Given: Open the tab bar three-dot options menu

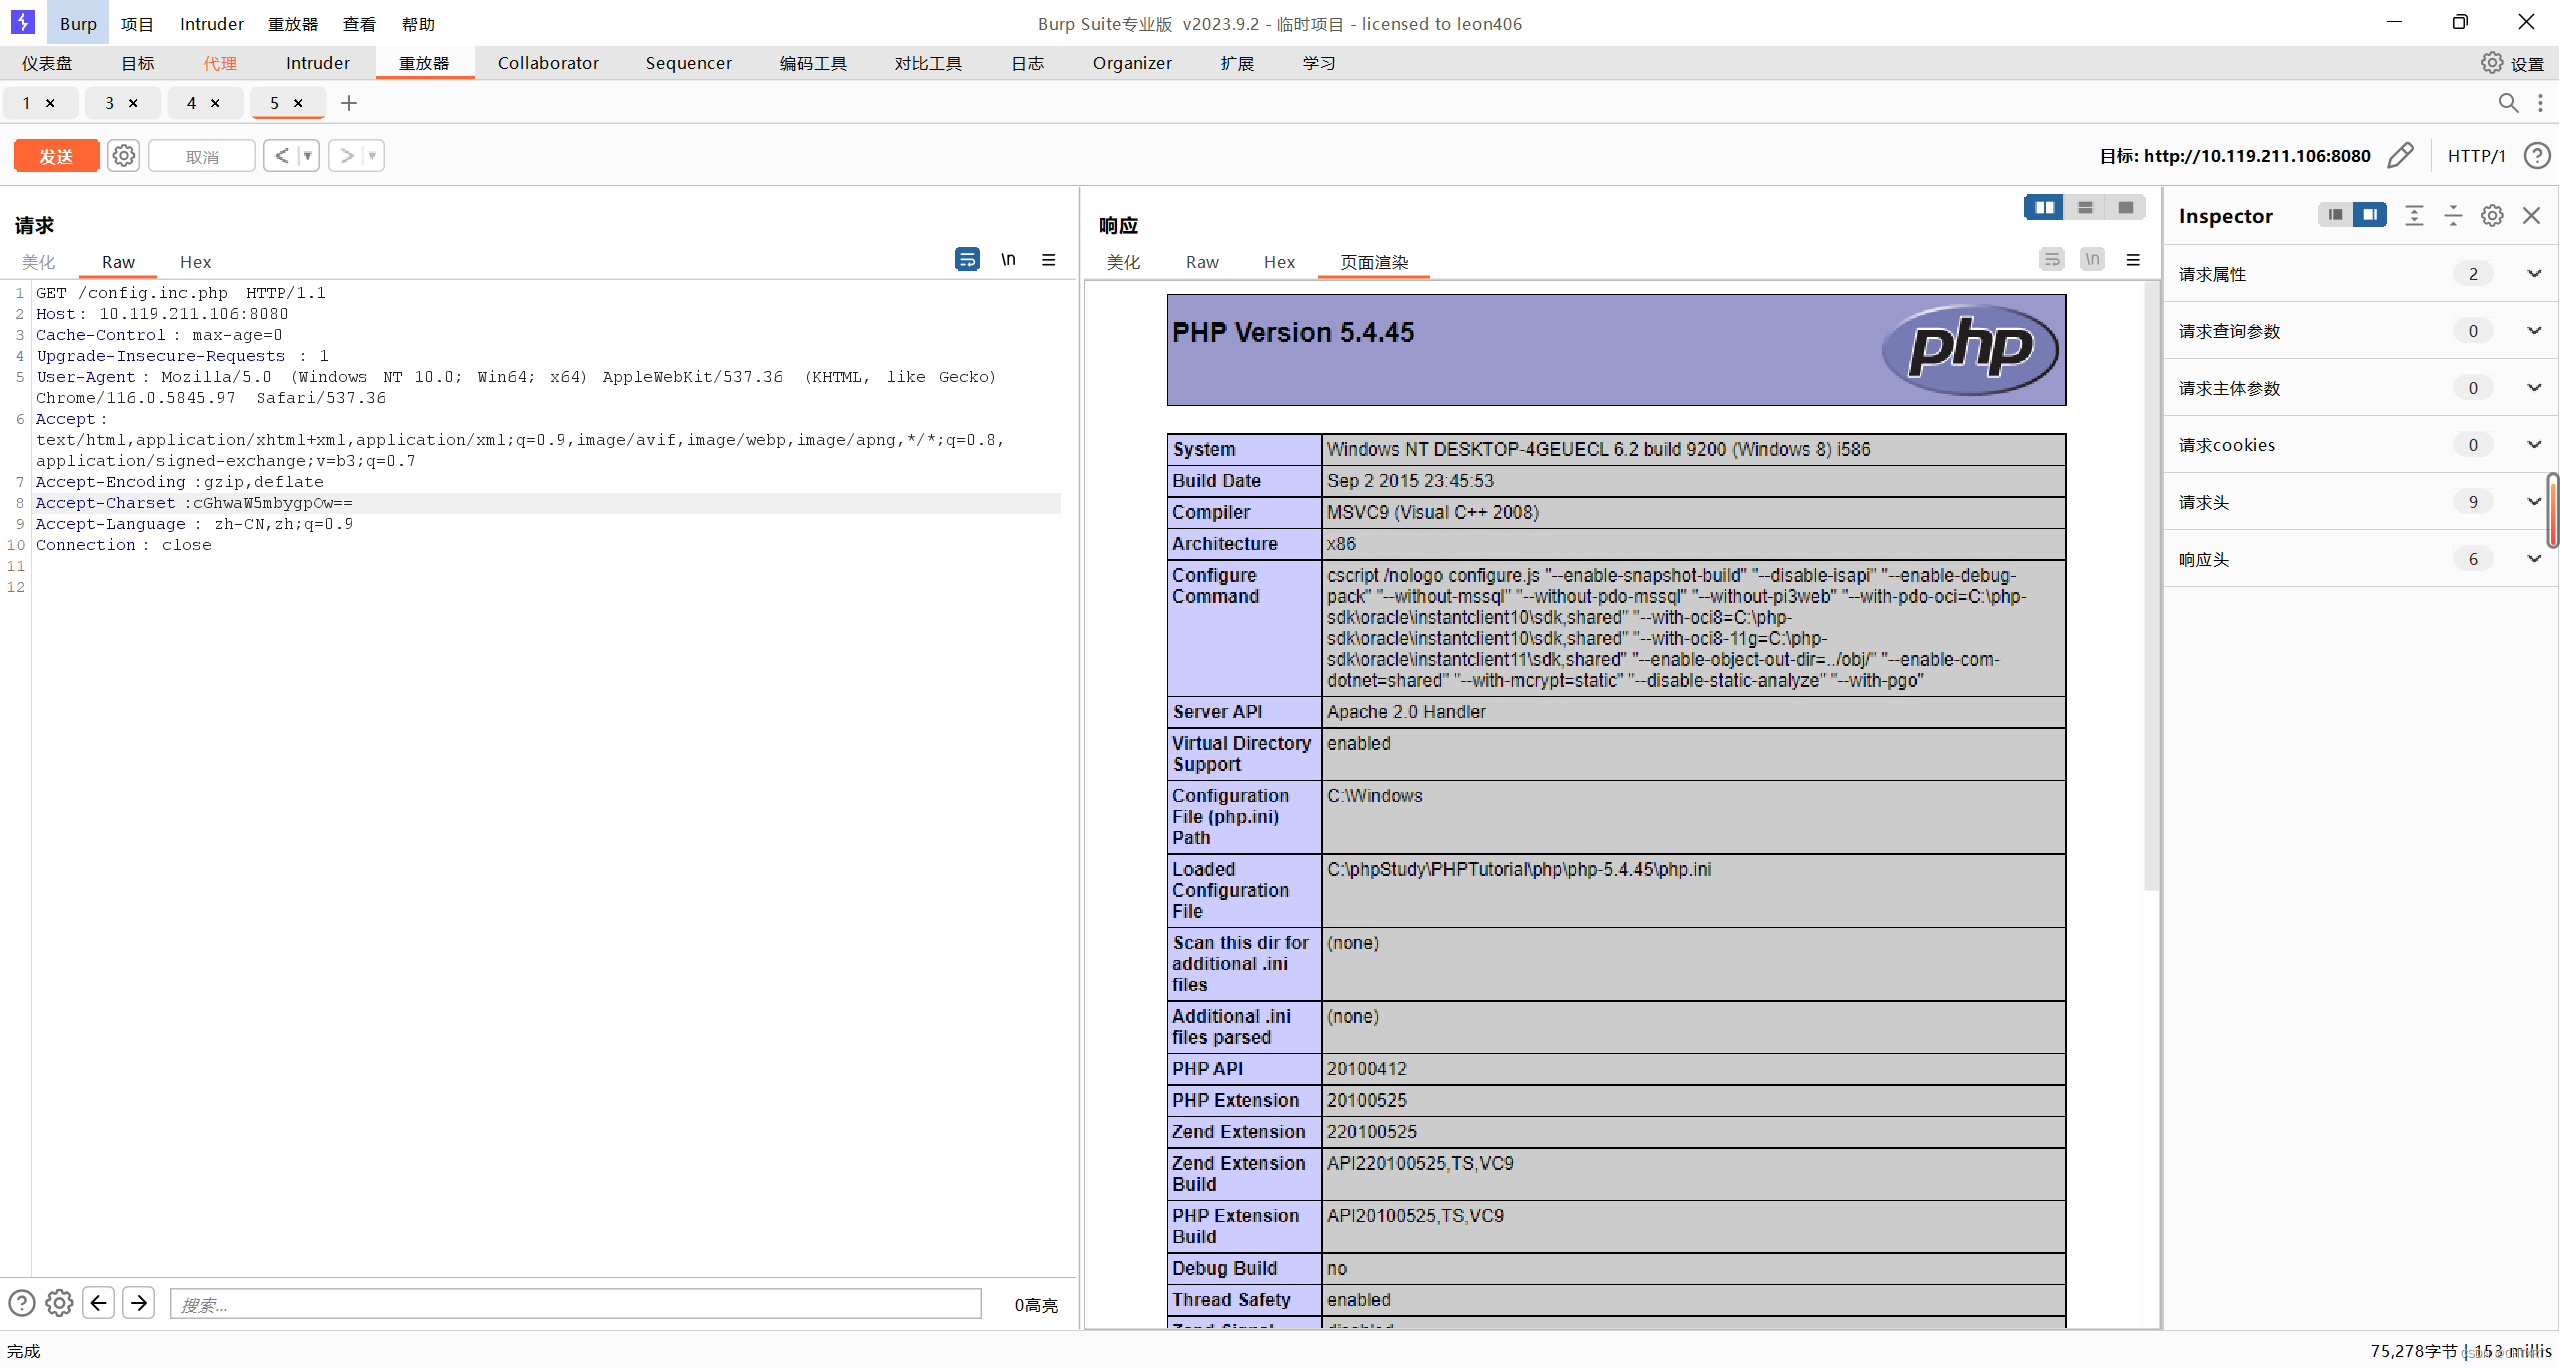Looking at the screenshot, I should (x=2540, y=103).
